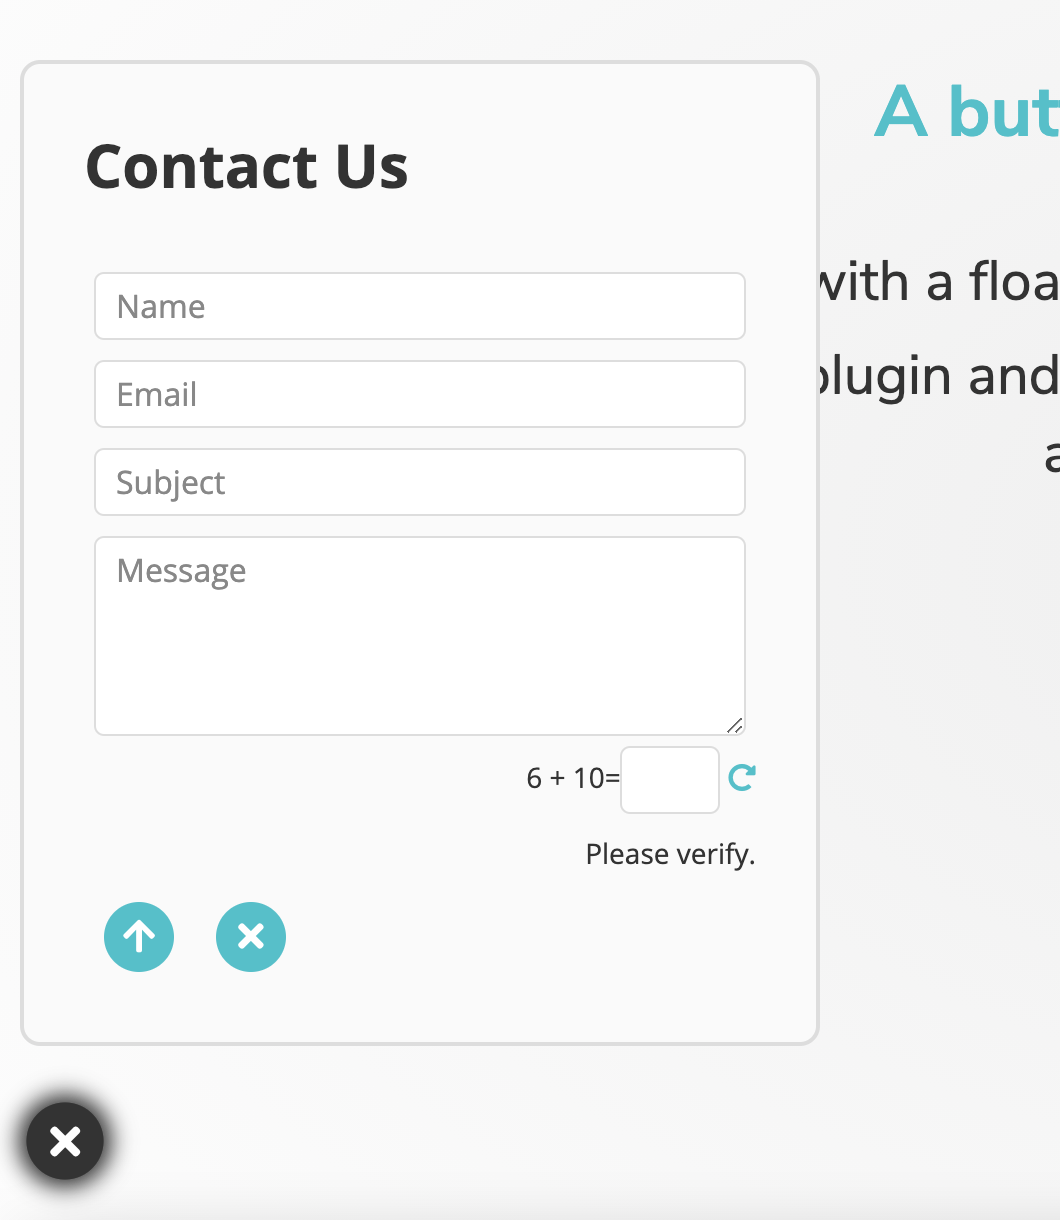The image size is (1060, 1220).
Task: Focus the Subject input field
Action: tap(420, 482)
